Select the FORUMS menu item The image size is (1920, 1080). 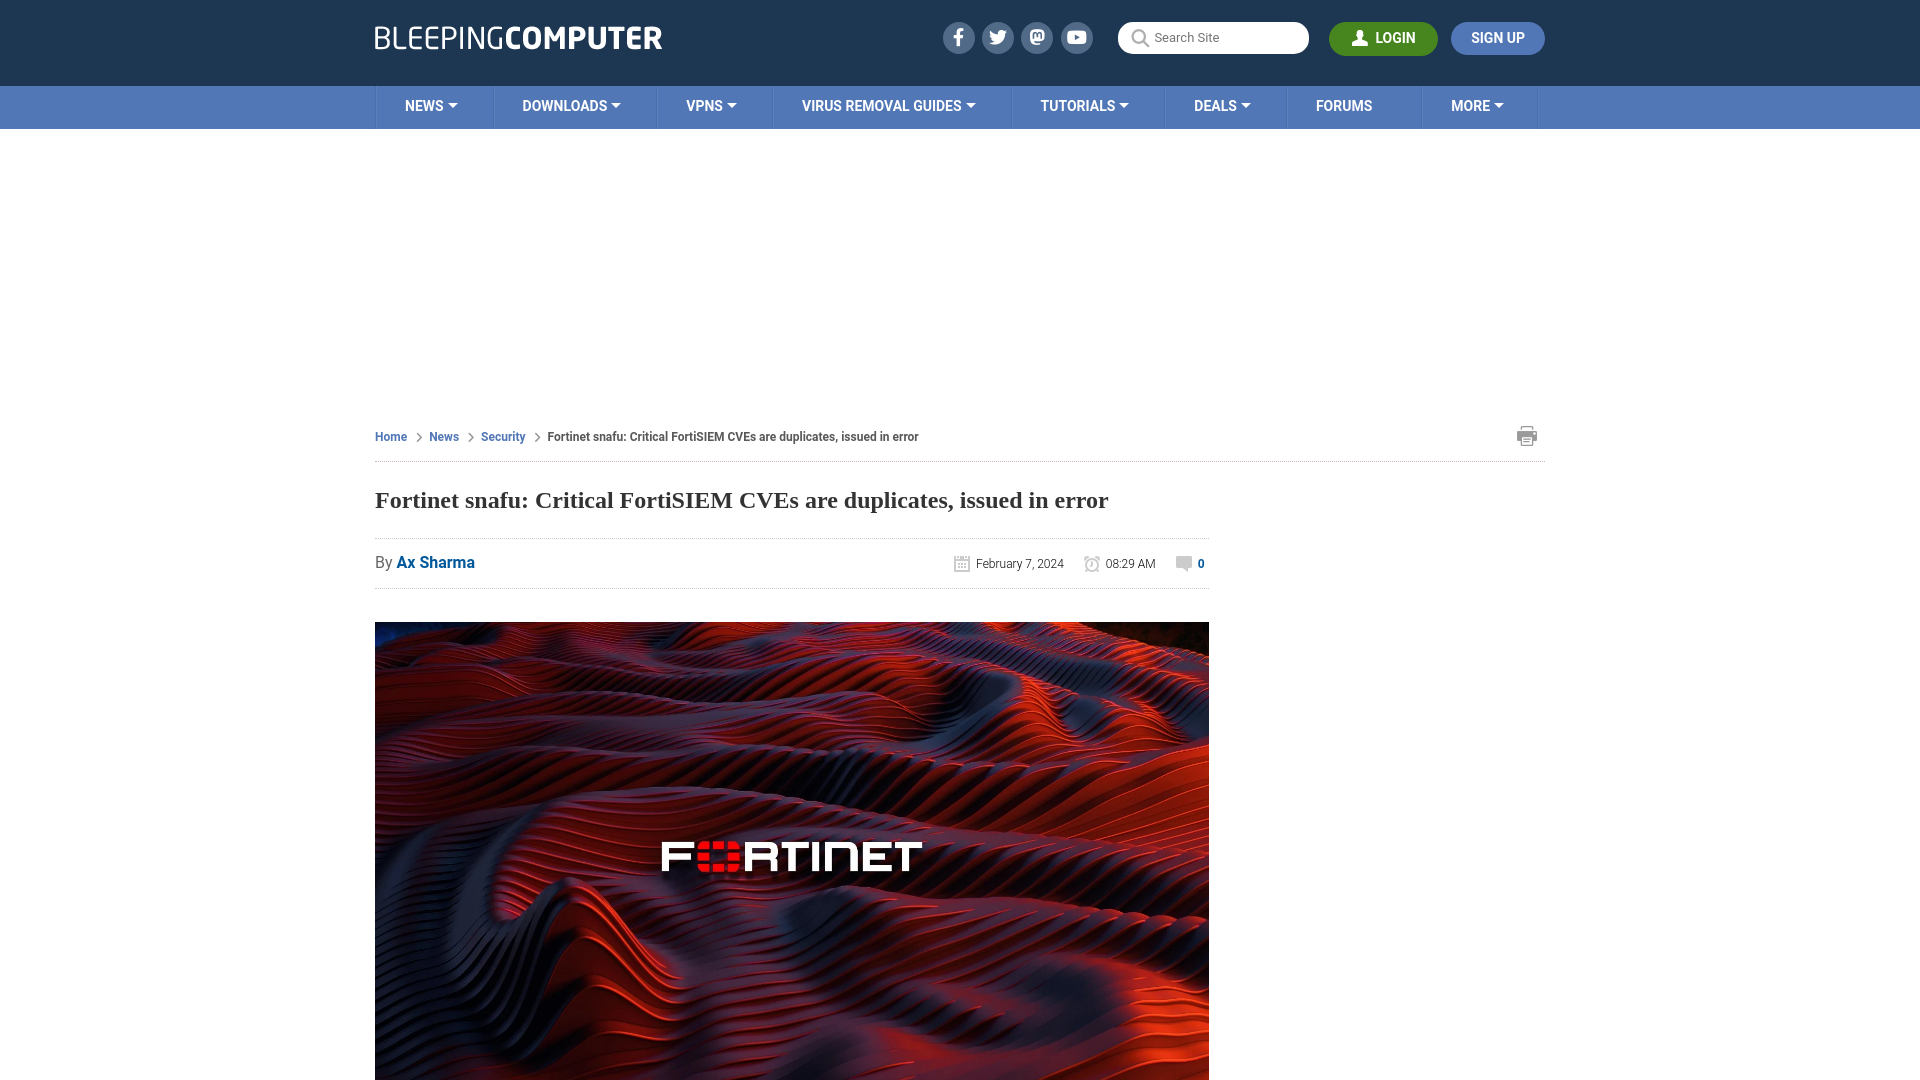click(x=1344, y=105)
